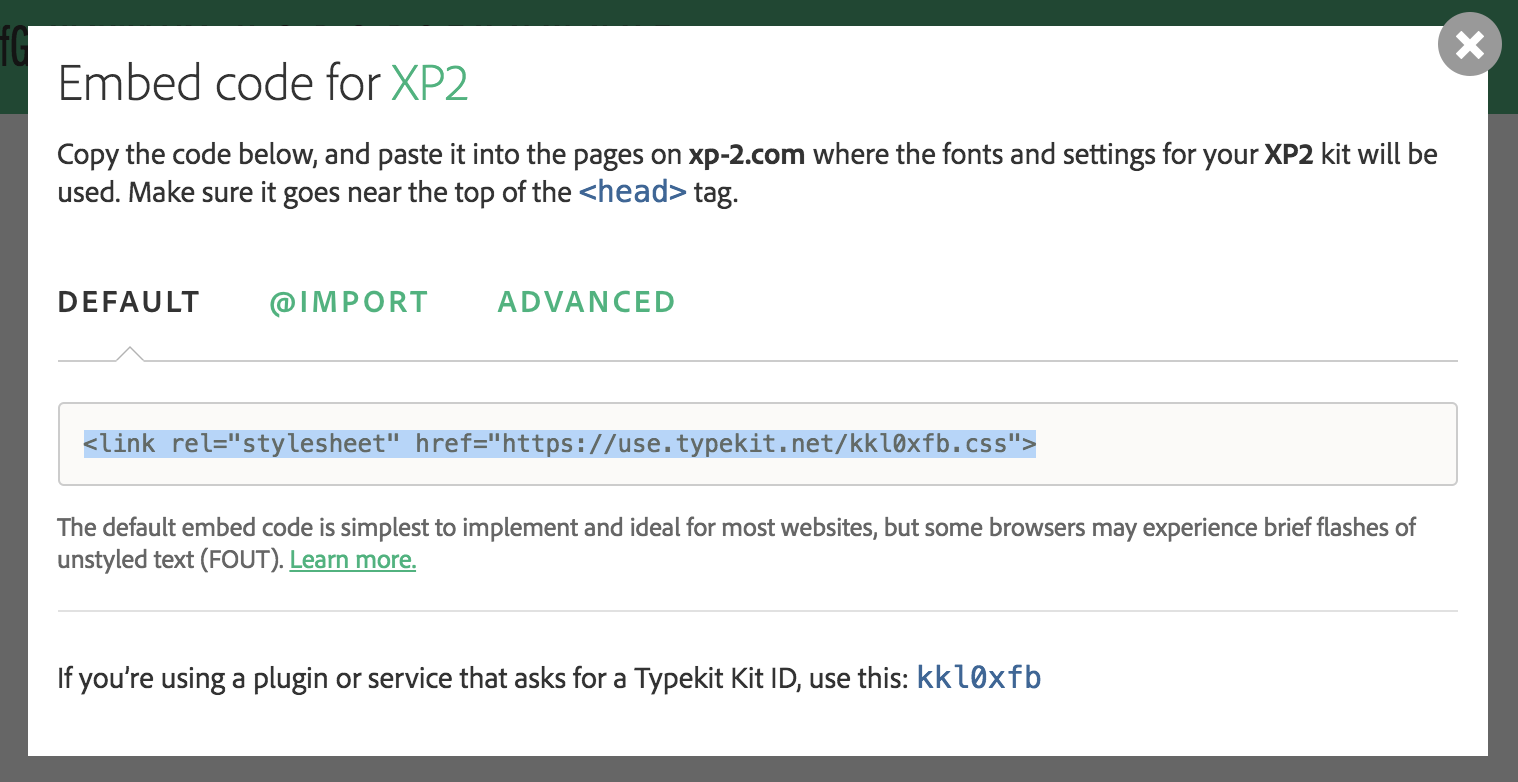Click inside the link stylesheet code field

pyautogui.click(x=757, y=444)
